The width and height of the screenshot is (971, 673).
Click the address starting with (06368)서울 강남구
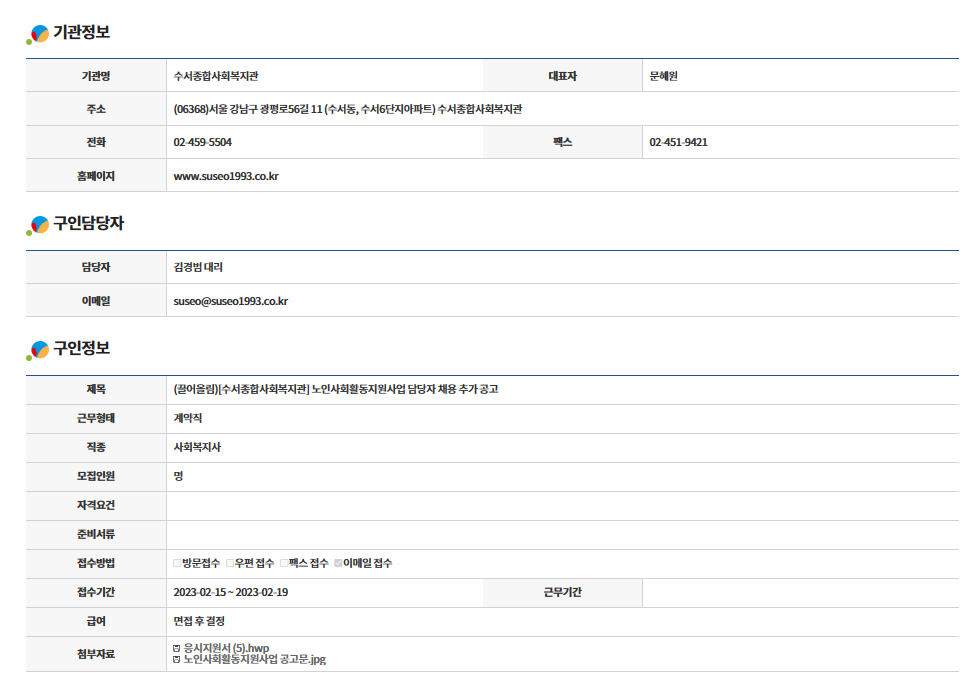coord(347,110)
